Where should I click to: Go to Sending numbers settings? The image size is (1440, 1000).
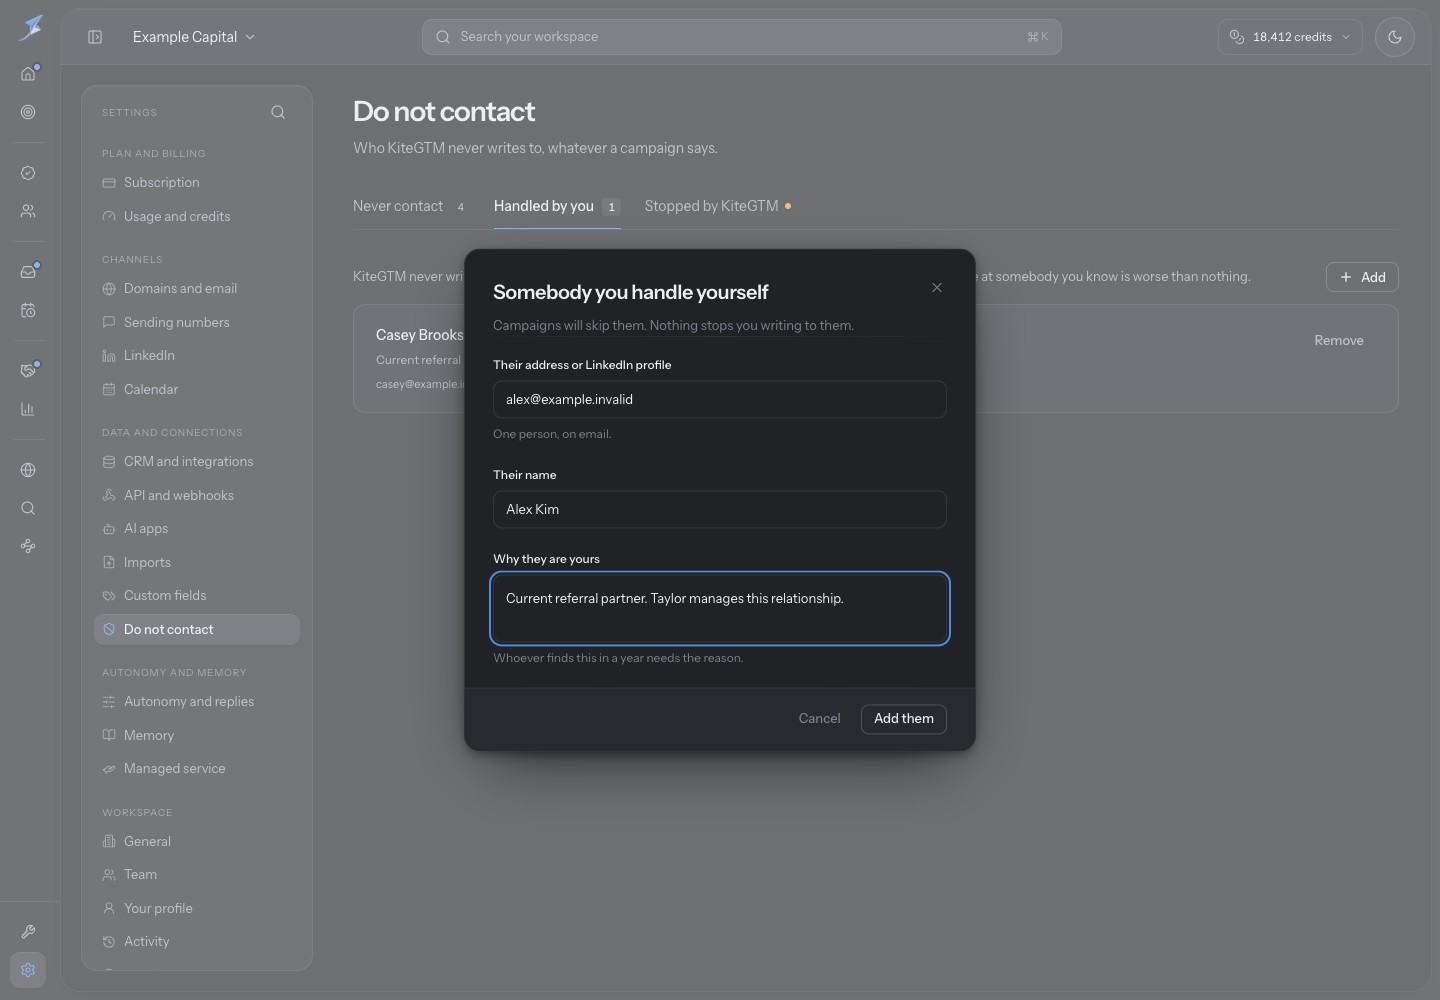coord(197,322)
